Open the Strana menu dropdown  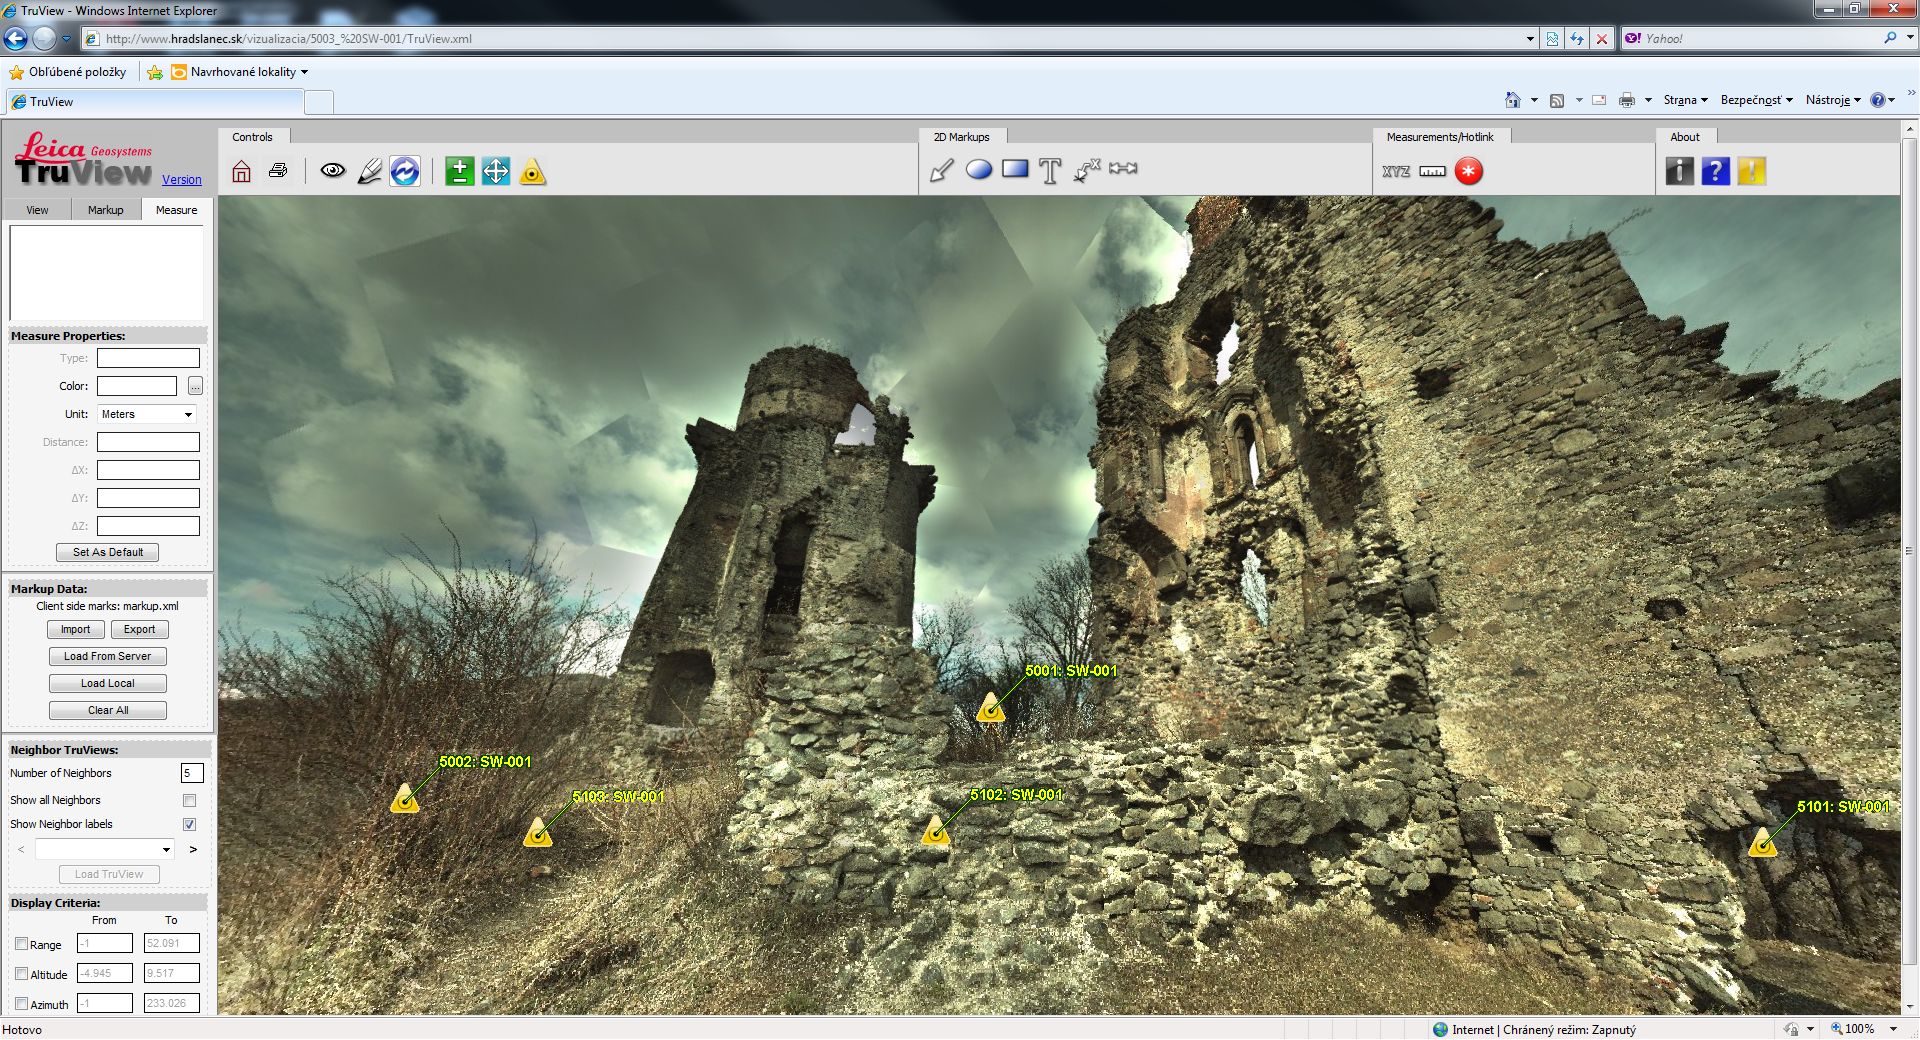pos(1685,100)
